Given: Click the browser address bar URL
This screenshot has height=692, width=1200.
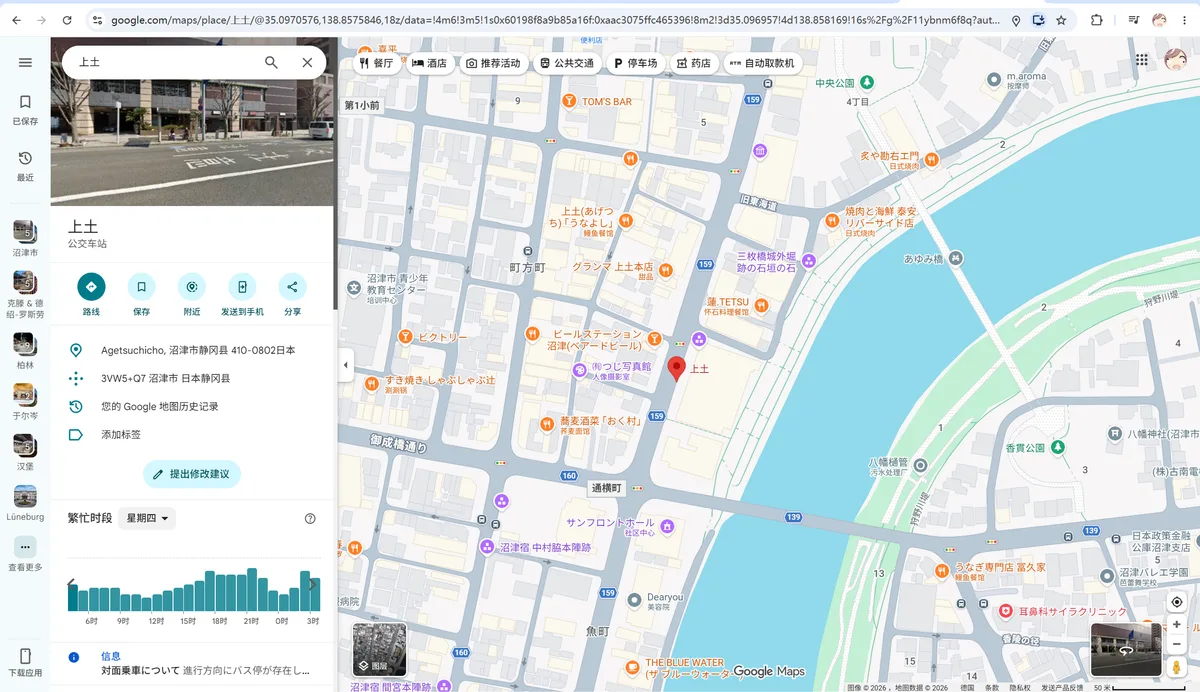Looking at the screenshot, I should tap(555, 20).
